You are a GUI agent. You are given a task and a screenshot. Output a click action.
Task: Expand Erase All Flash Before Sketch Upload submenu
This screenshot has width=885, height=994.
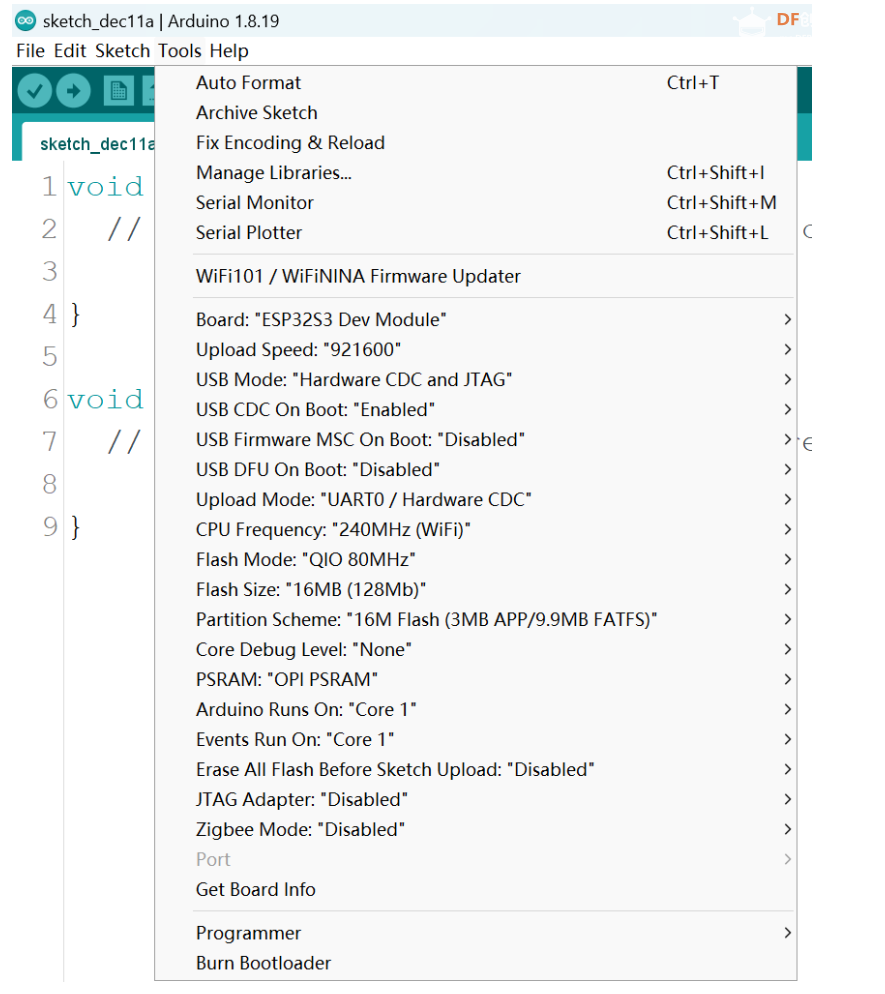click(475, 770)
